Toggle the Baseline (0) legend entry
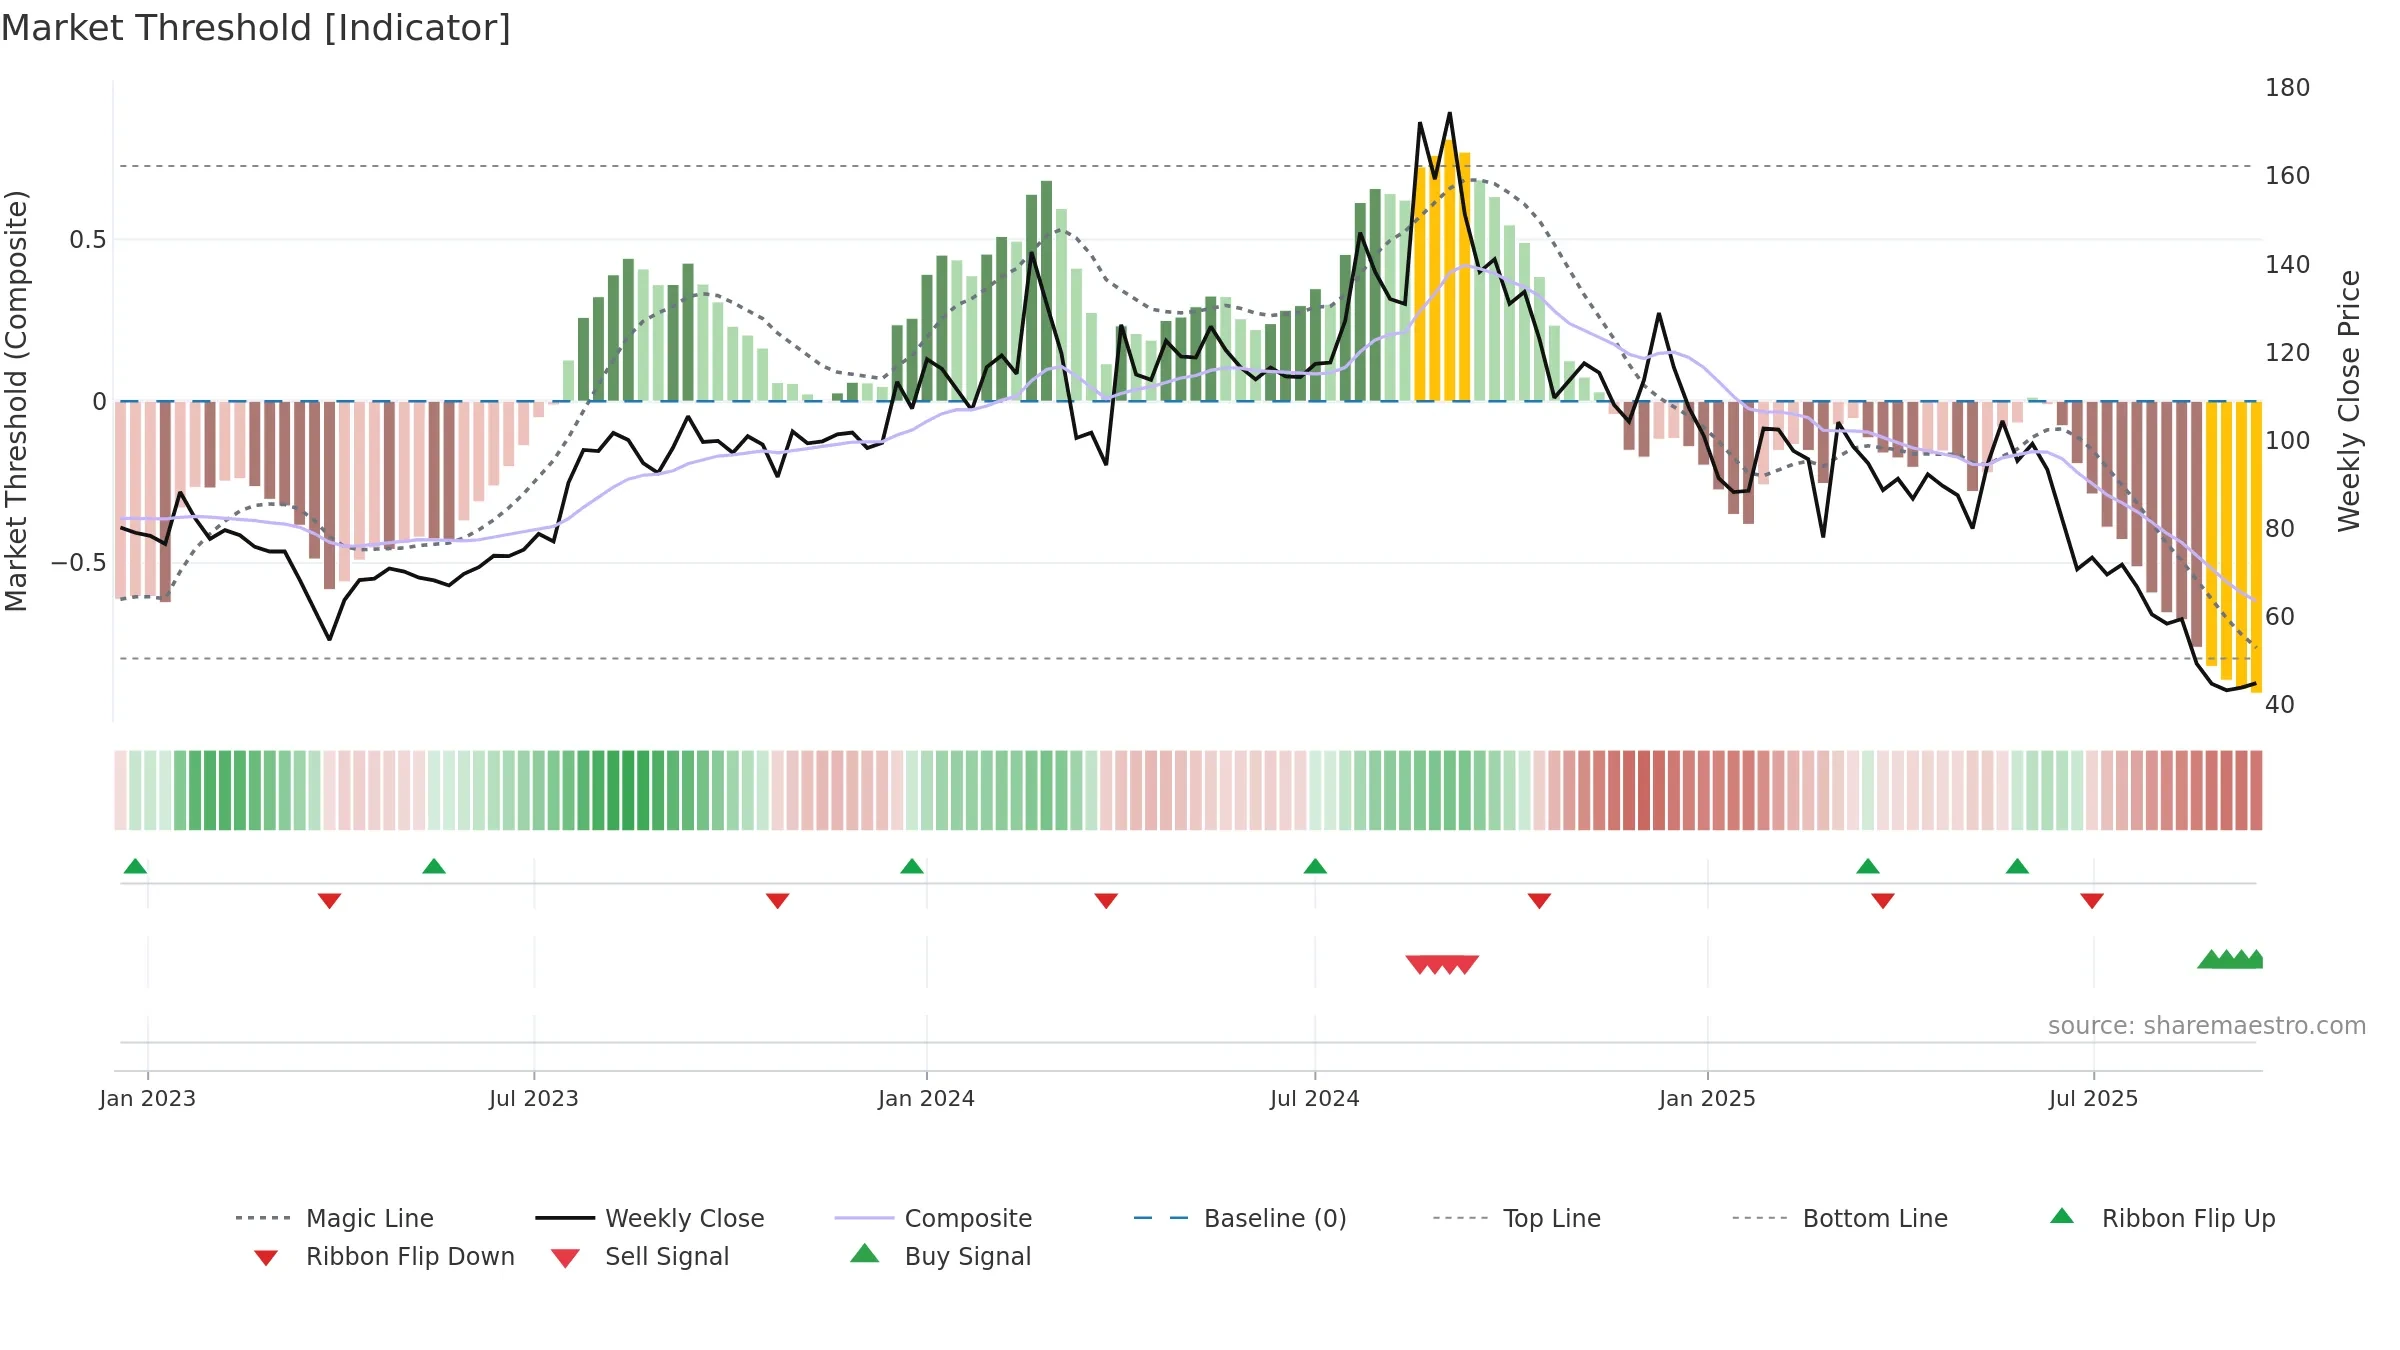 pos(1240,1218)
